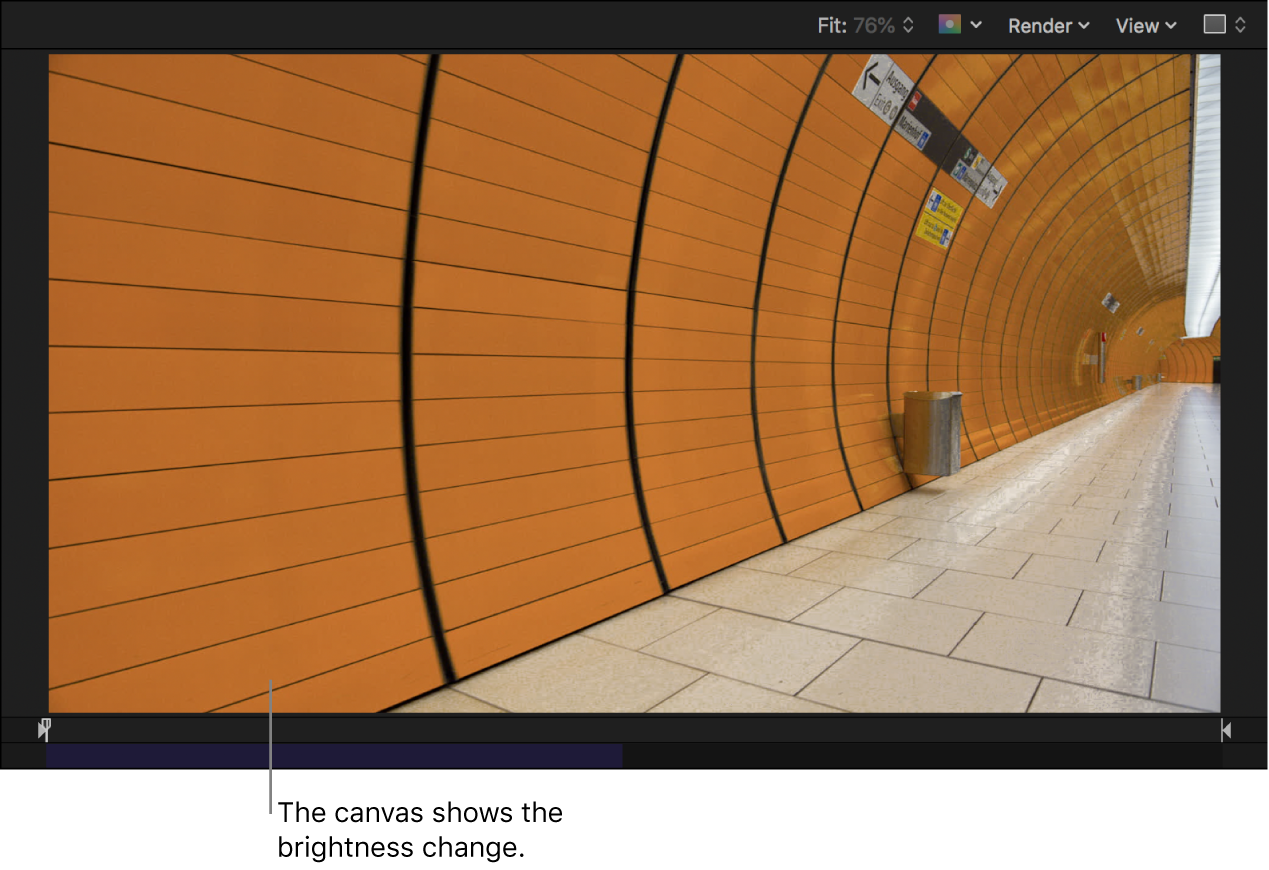Open the Render pop-up menu
1269x870 pixels.
pos(1040,25)
